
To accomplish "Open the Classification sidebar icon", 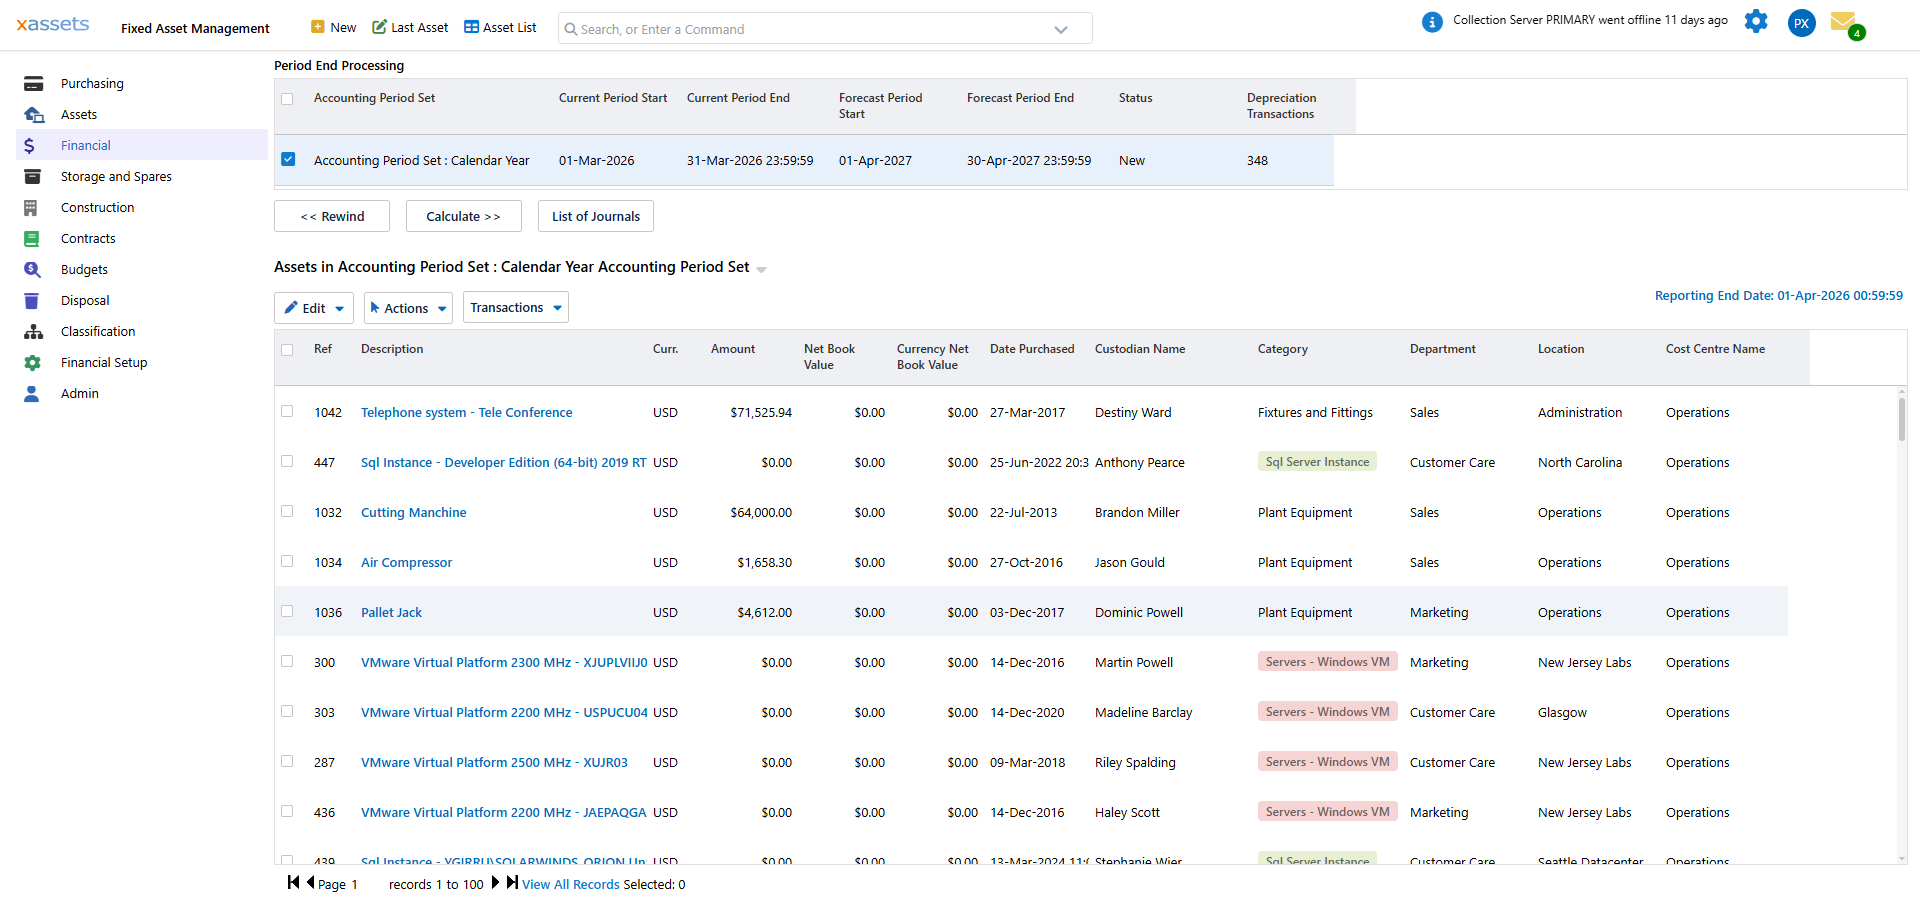I will point(33,331).
